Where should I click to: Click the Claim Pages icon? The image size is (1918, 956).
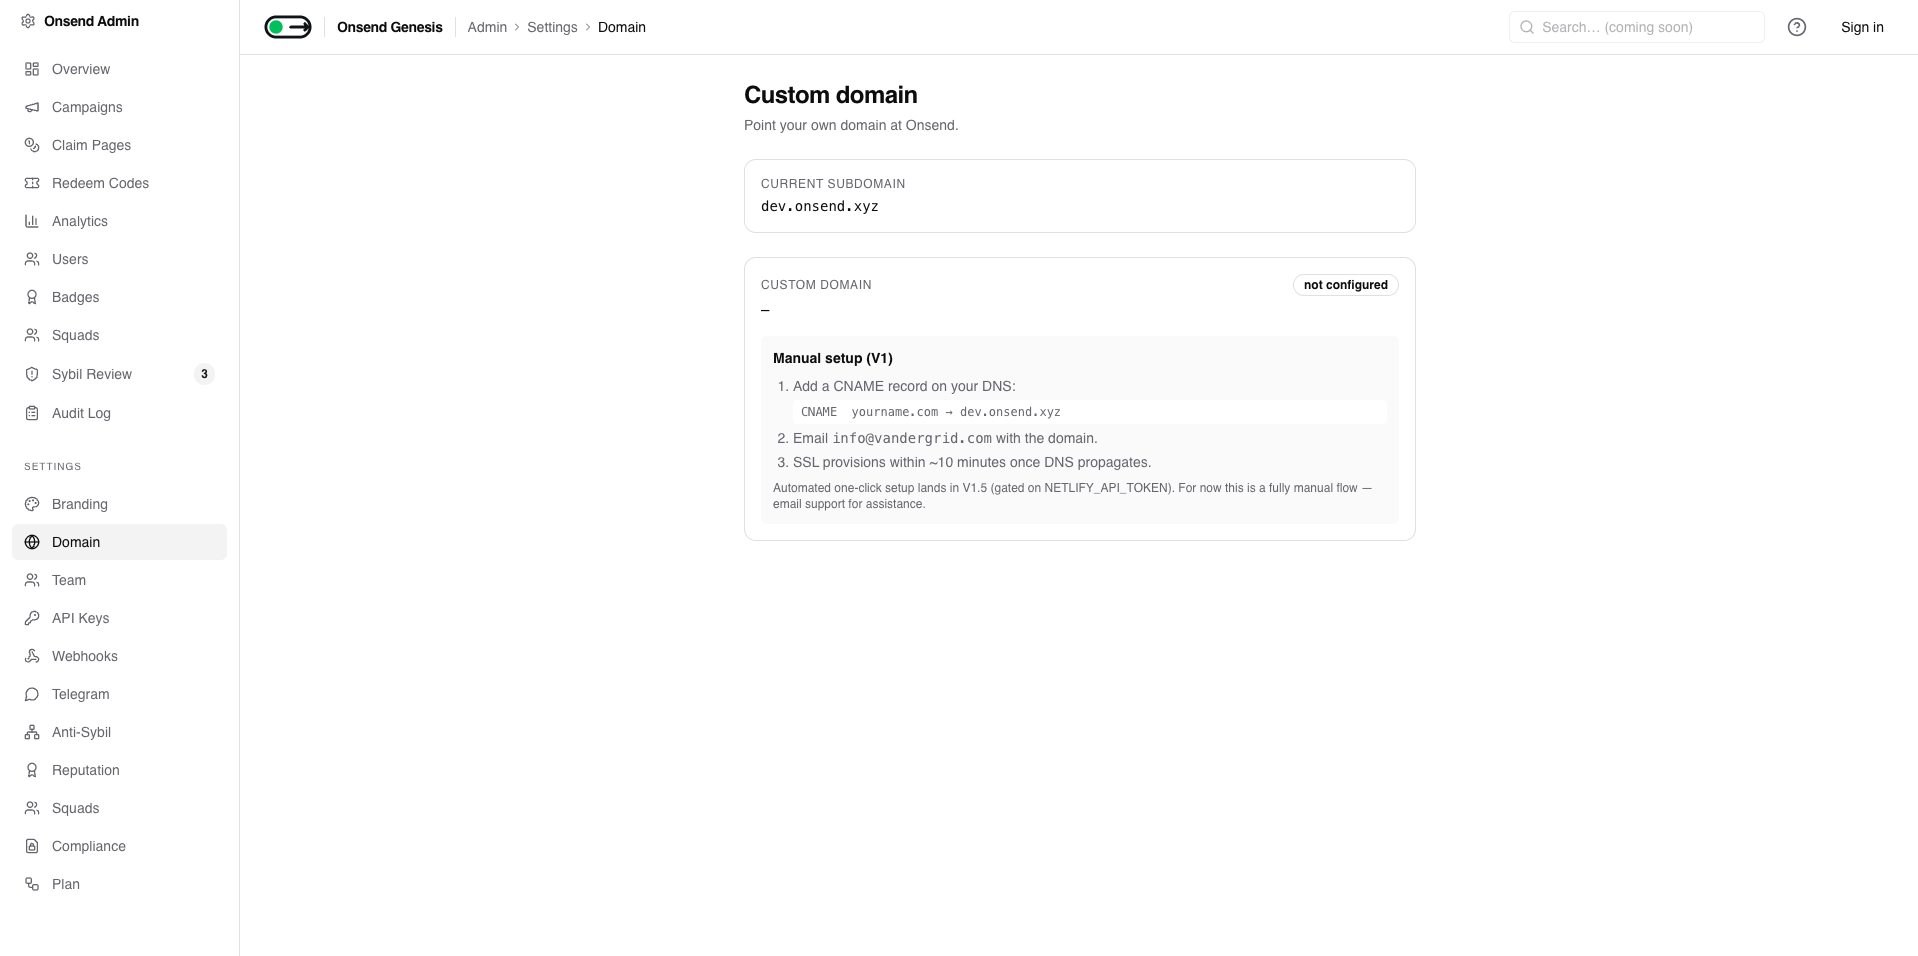(x=32, y=145)
